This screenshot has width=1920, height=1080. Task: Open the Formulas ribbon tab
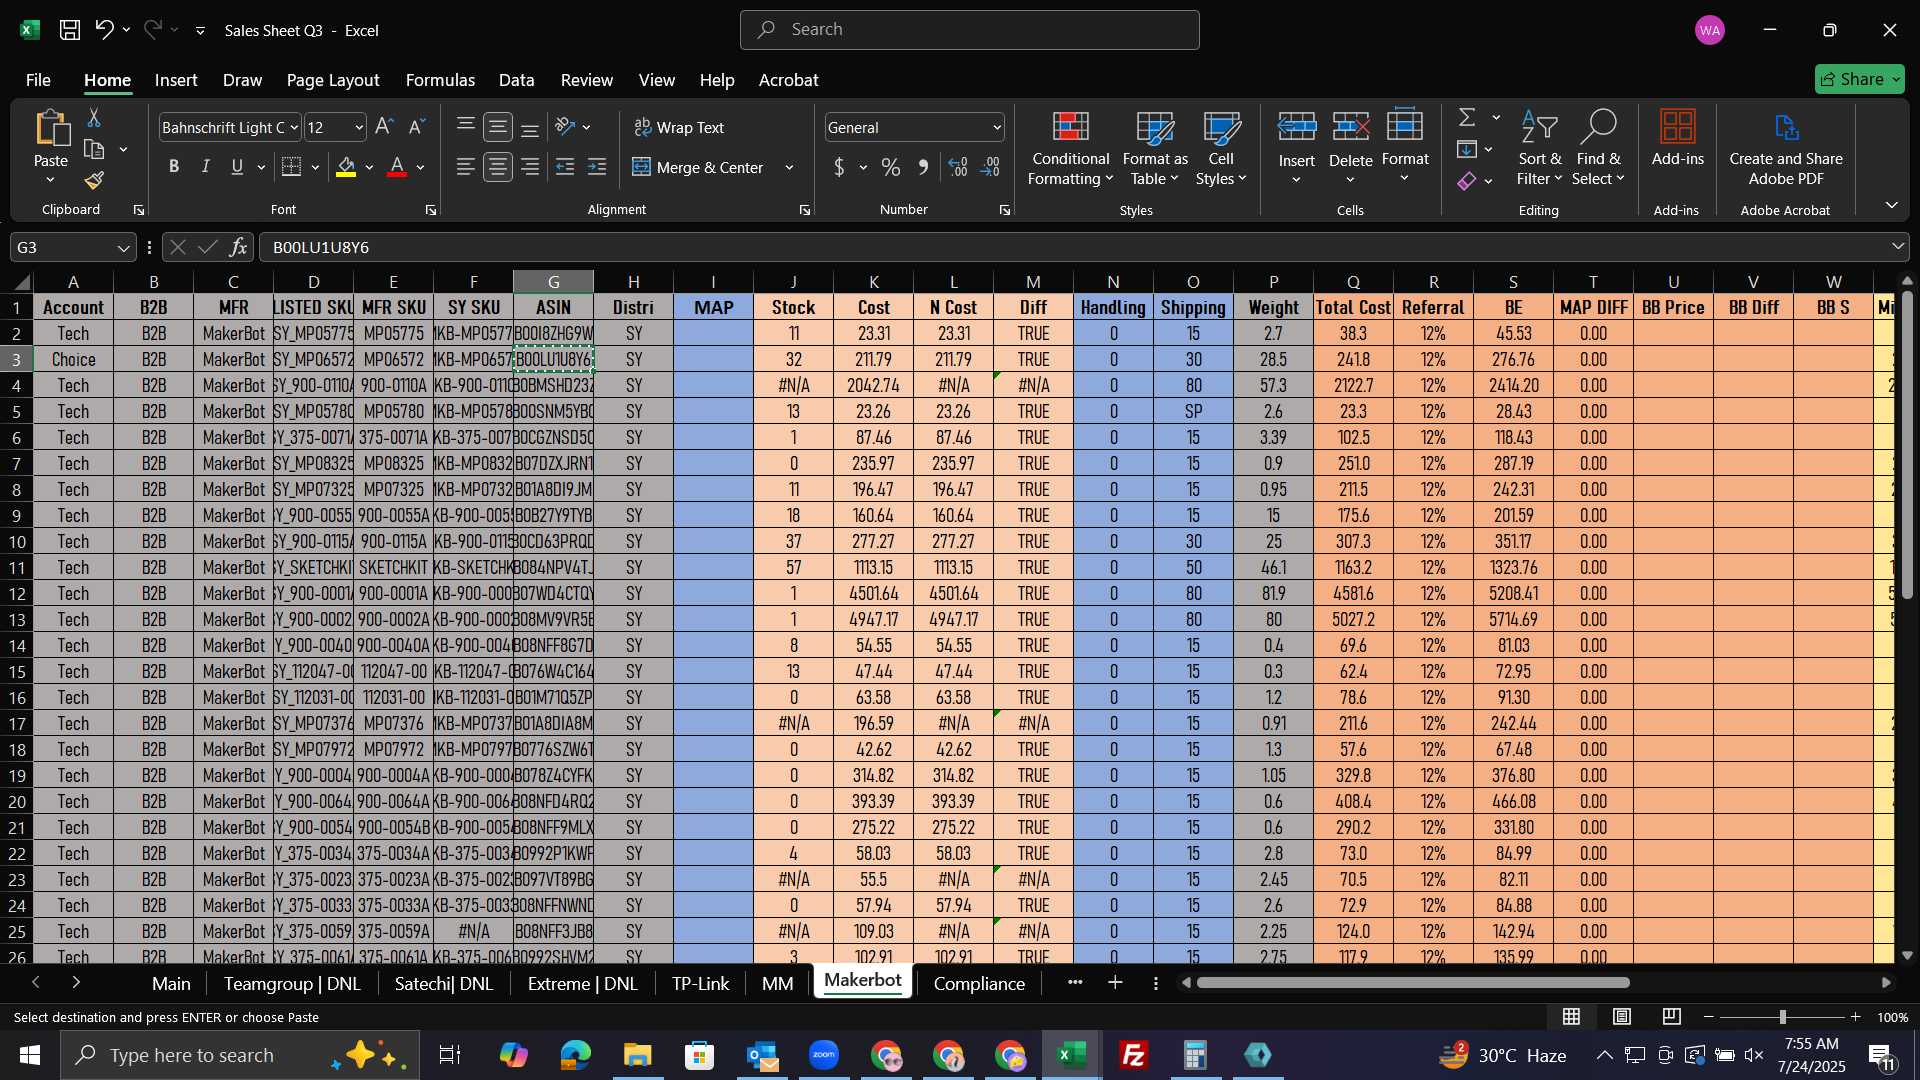click(x=440, y=80)
